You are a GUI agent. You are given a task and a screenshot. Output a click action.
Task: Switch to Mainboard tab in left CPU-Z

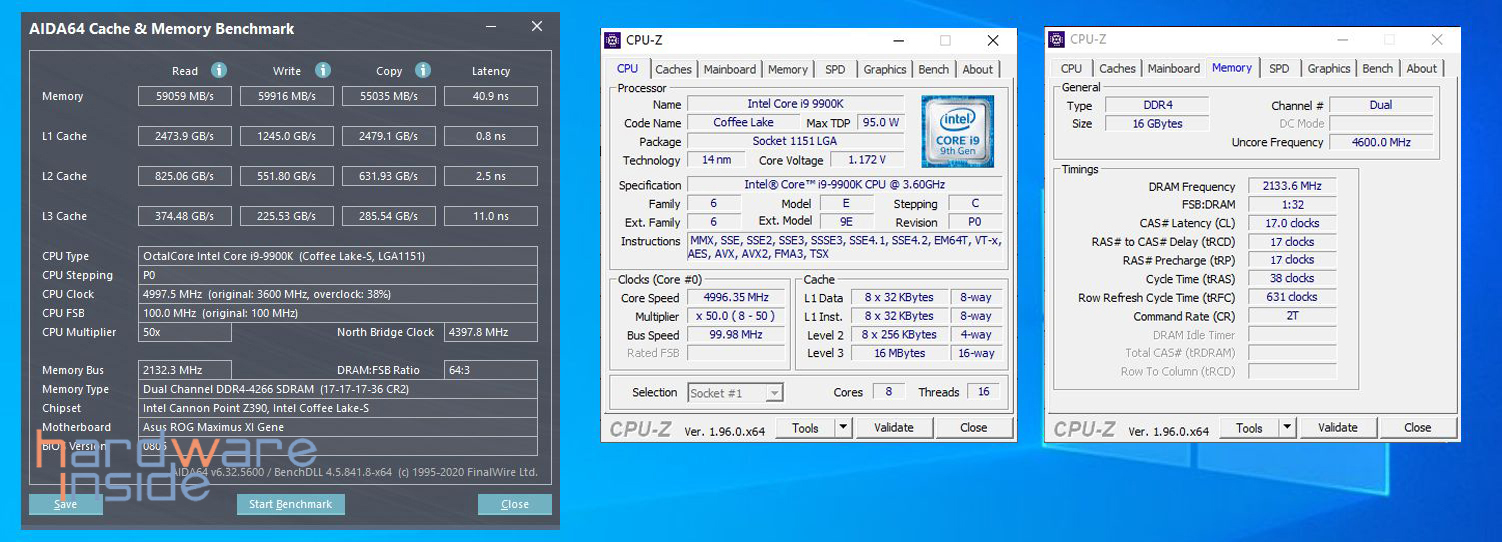click(730, 69)
